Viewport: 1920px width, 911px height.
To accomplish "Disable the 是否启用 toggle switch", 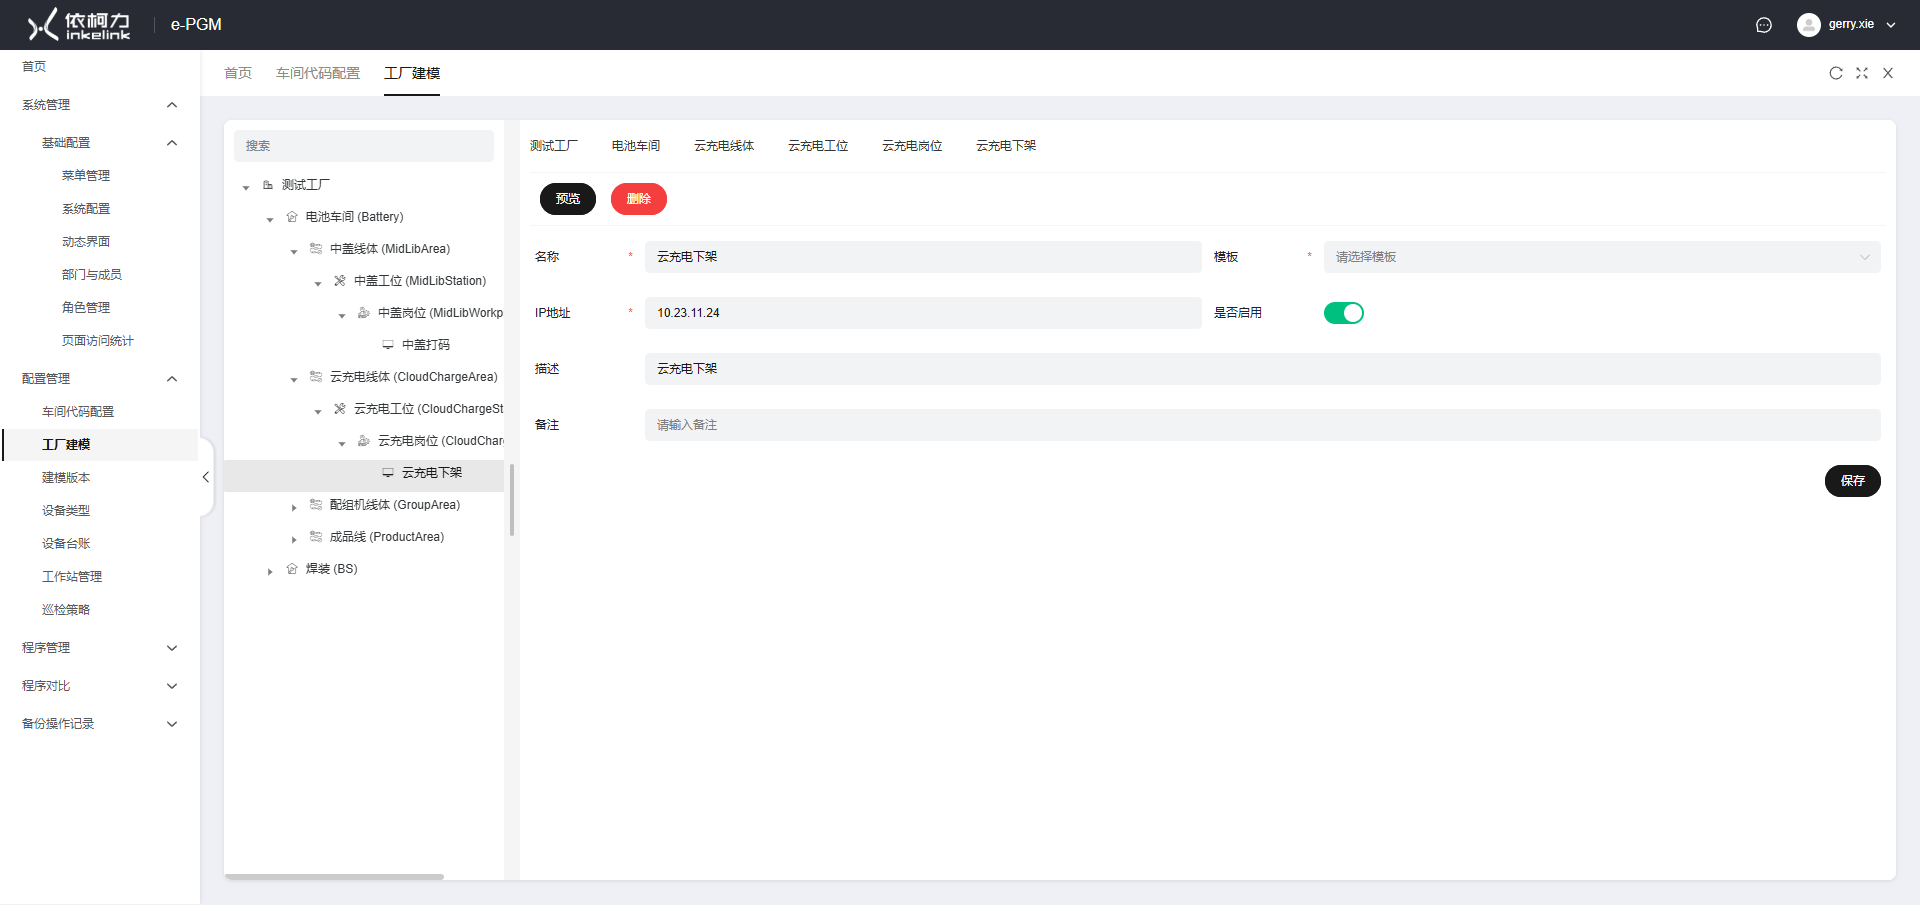I will (x=1343, y=313).
